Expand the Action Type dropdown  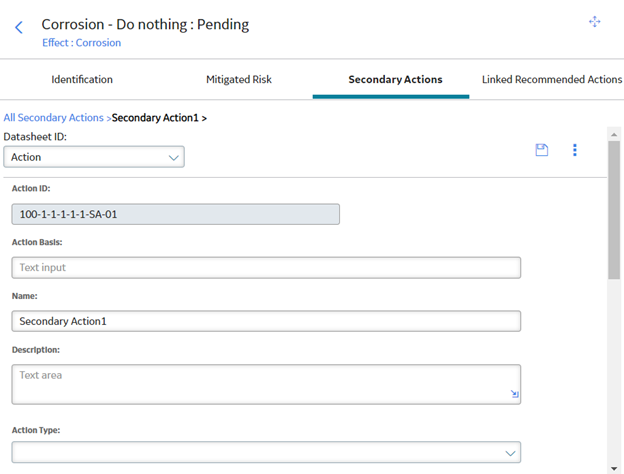click(x=266, y=452)
